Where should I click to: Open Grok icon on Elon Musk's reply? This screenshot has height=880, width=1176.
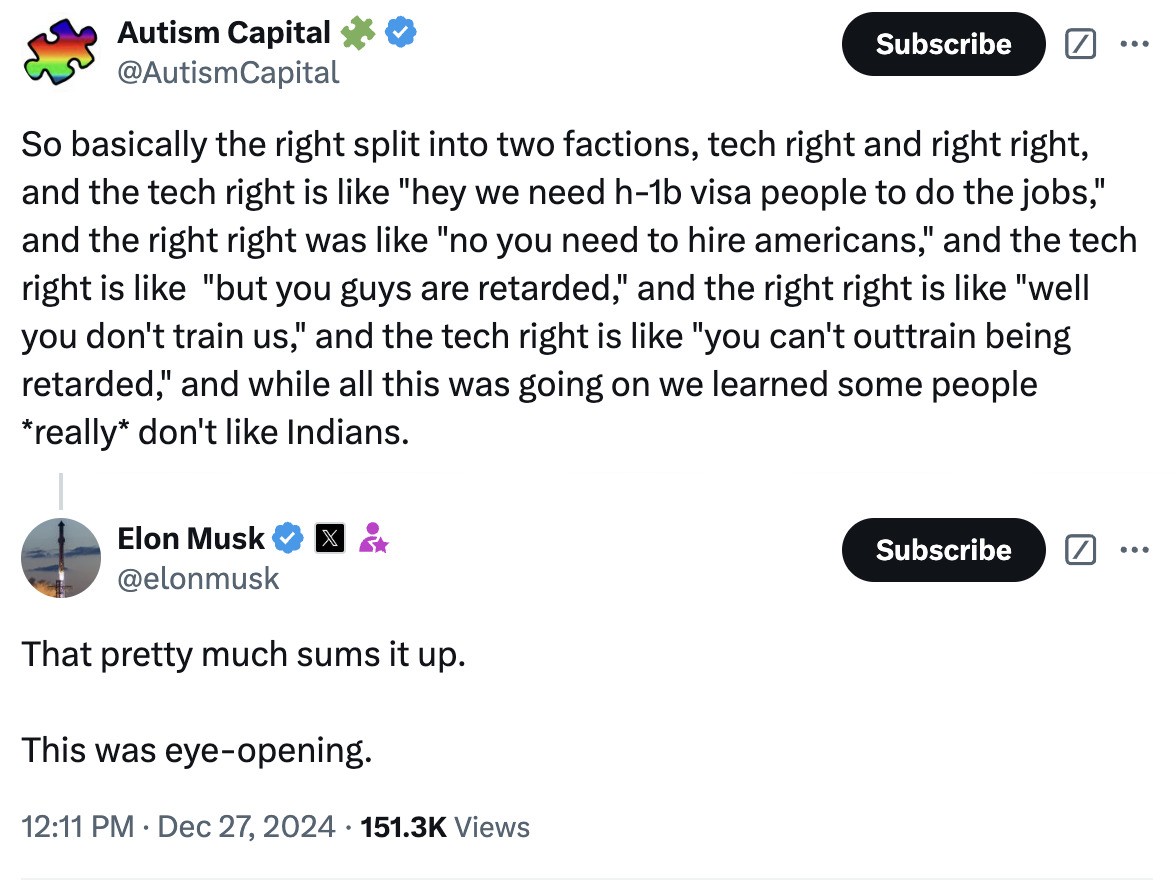pos(1080,550)
